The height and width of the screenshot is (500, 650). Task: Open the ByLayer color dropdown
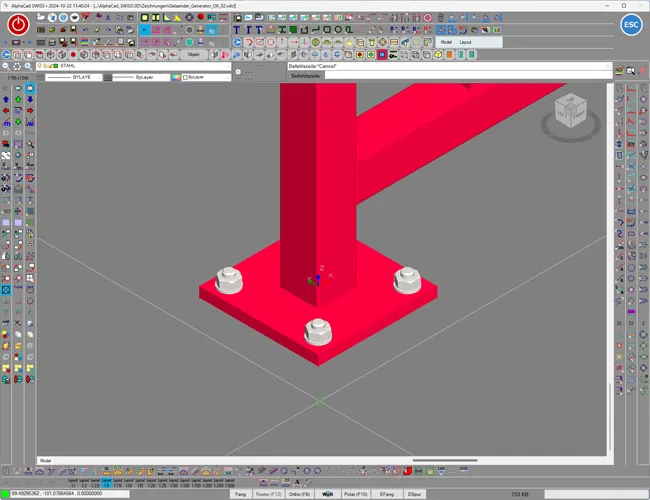point(206,77)
